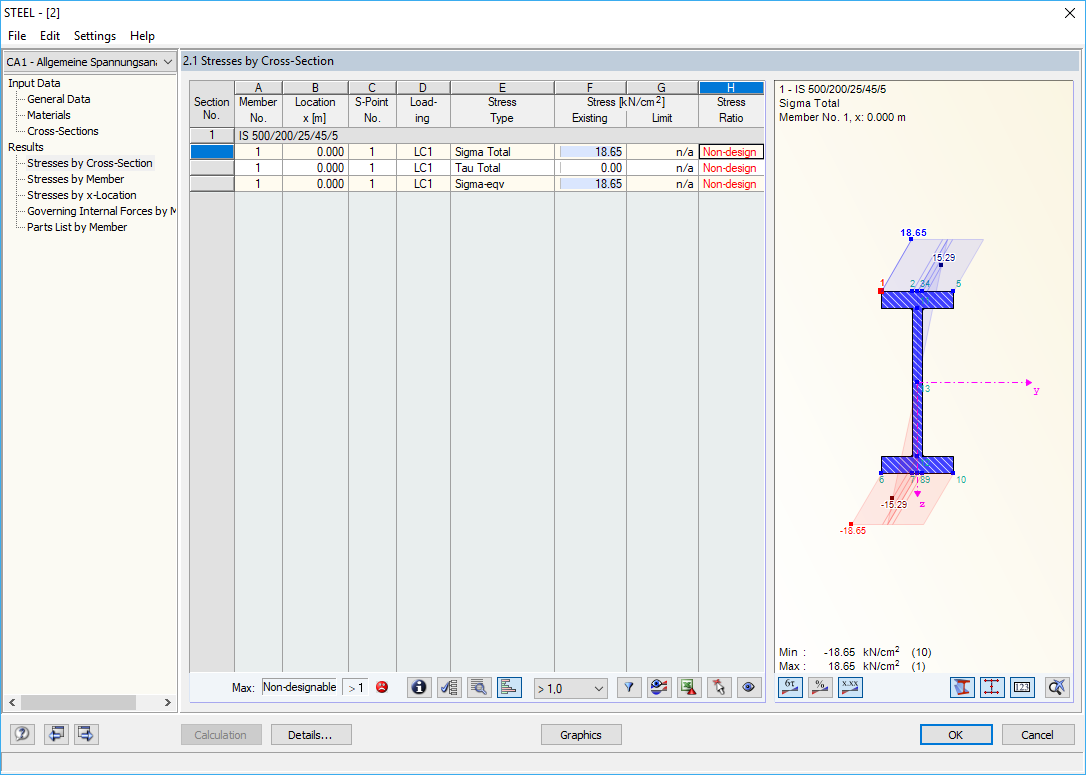Click the Graphics button at the bottom
1086x775 pixels.
[x=581, y=734]
